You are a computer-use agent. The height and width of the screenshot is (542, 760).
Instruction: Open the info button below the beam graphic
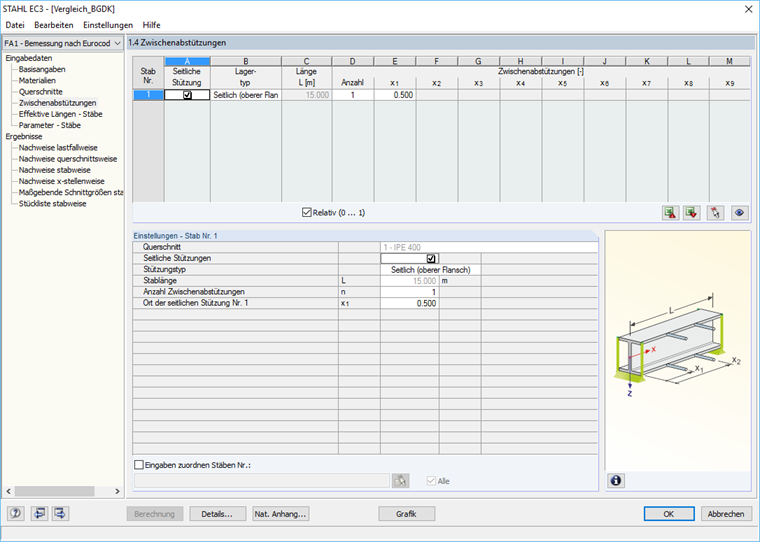pyautogui.click(x=616, y=480)
